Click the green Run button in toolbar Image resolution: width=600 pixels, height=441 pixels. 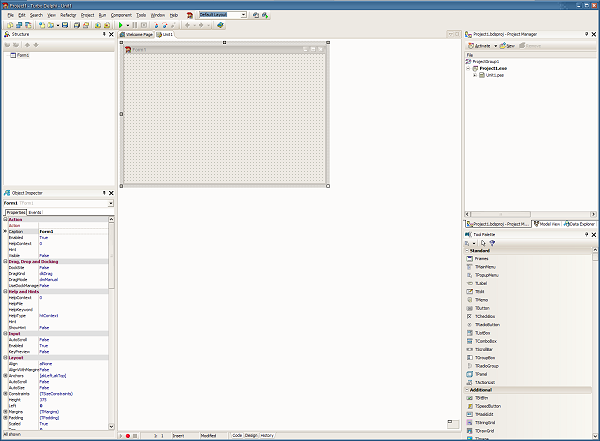(x=121, y=25)
